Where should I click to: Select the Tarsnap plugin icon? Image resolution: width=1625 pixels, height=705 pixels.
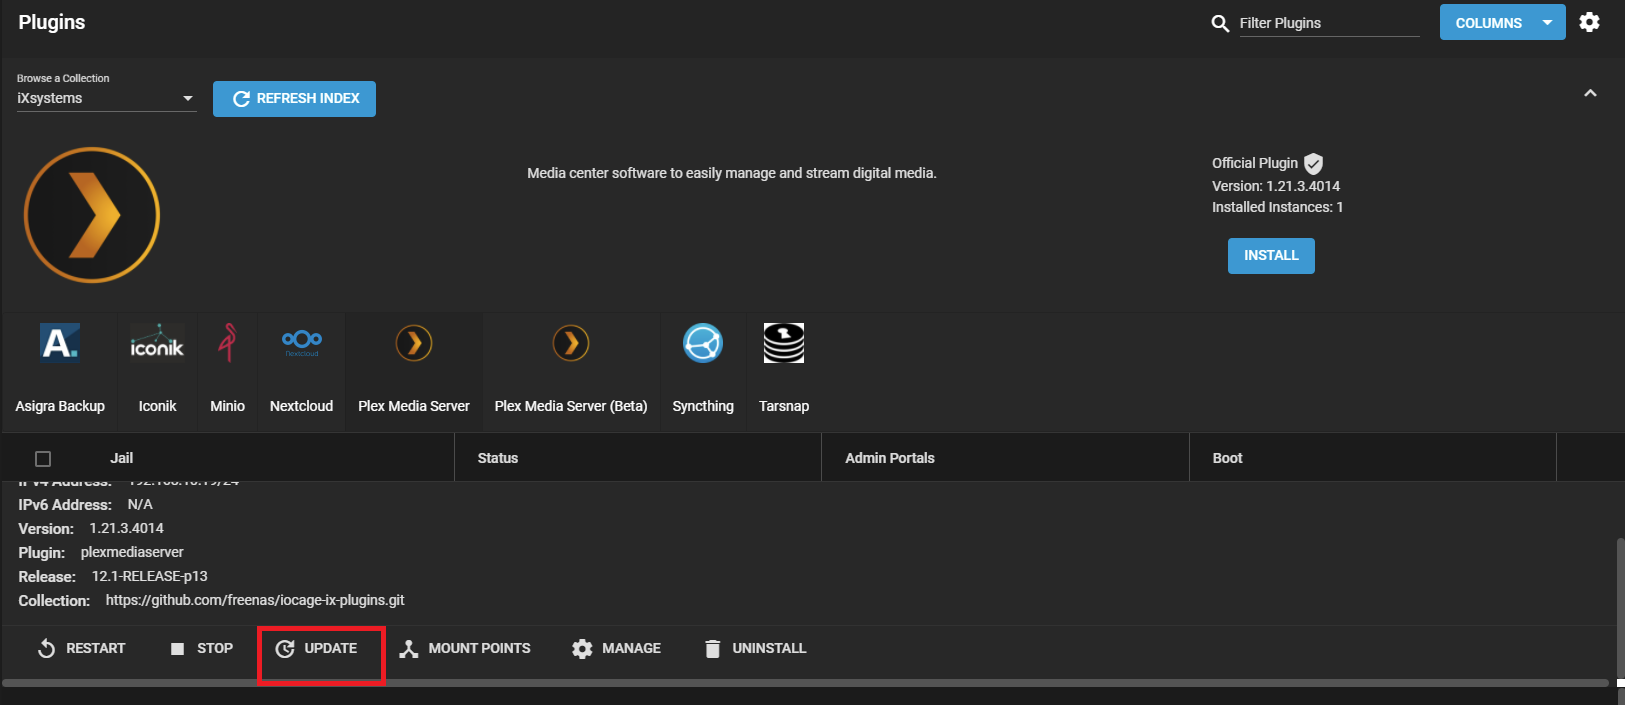[784, 343]
